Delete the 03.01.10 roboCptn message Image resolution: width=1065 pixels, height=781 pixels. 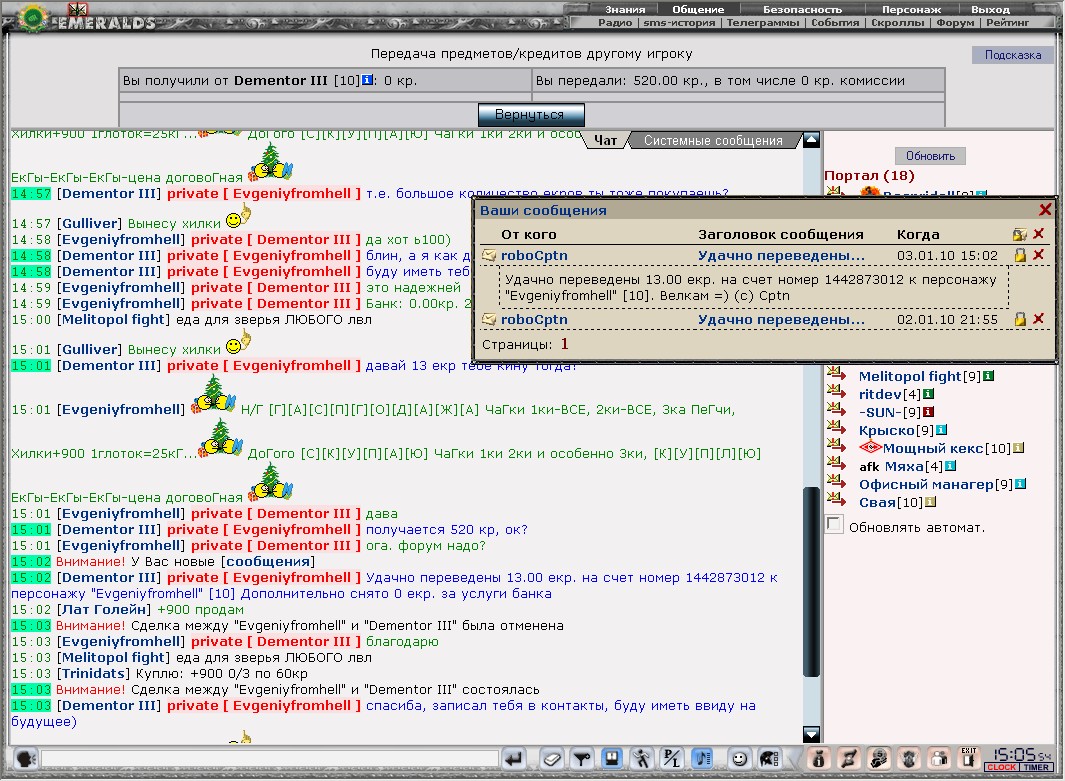click(1039, 255)
